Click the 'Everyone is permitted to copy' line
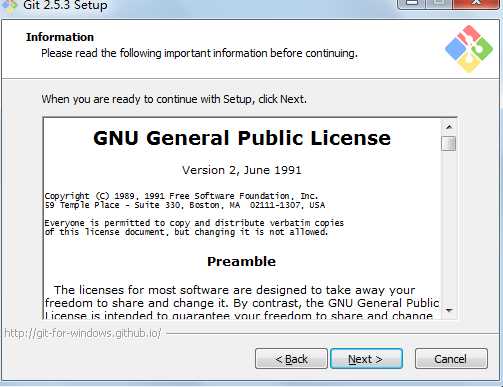503x387 pixels. coord(194,223)
